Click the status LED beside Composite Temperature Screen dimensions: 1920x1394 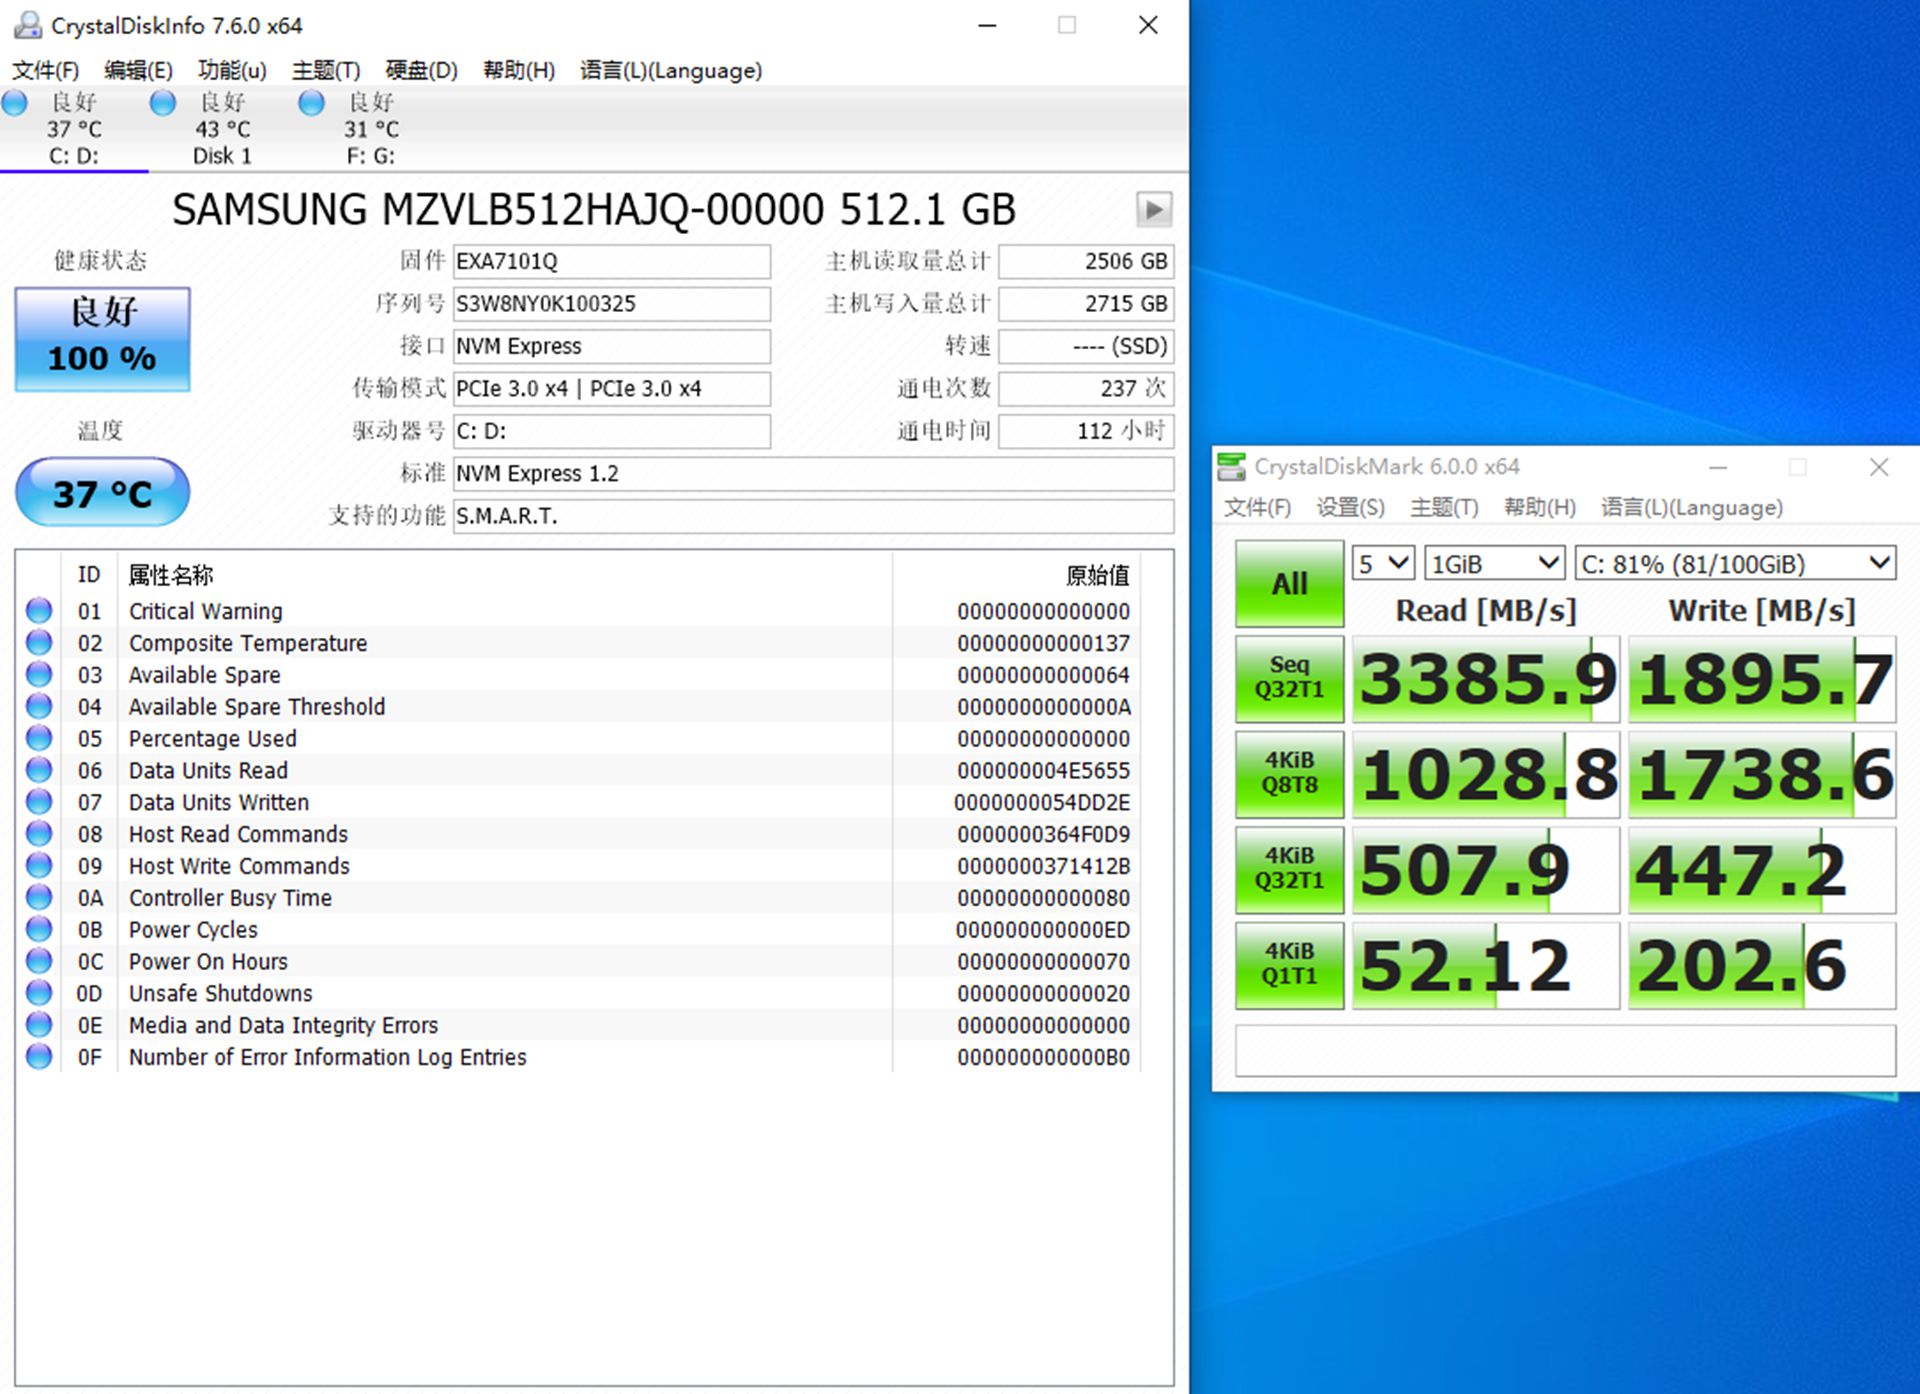tap(38, 643)
